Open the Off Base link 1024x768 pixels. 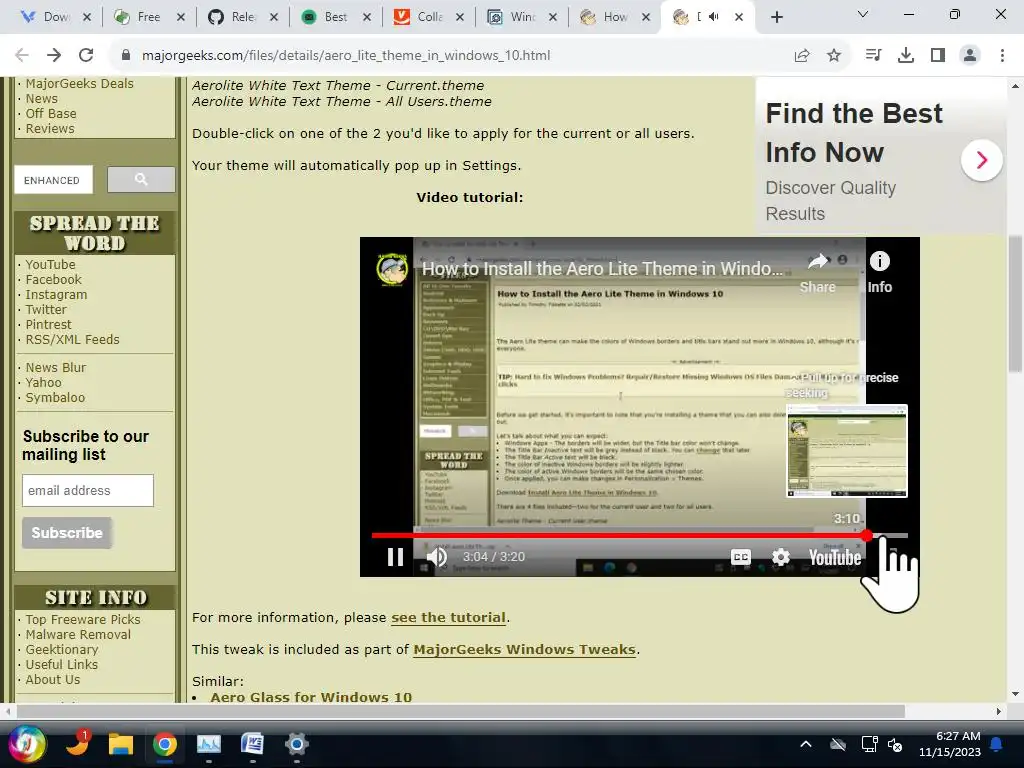[51, 114]
